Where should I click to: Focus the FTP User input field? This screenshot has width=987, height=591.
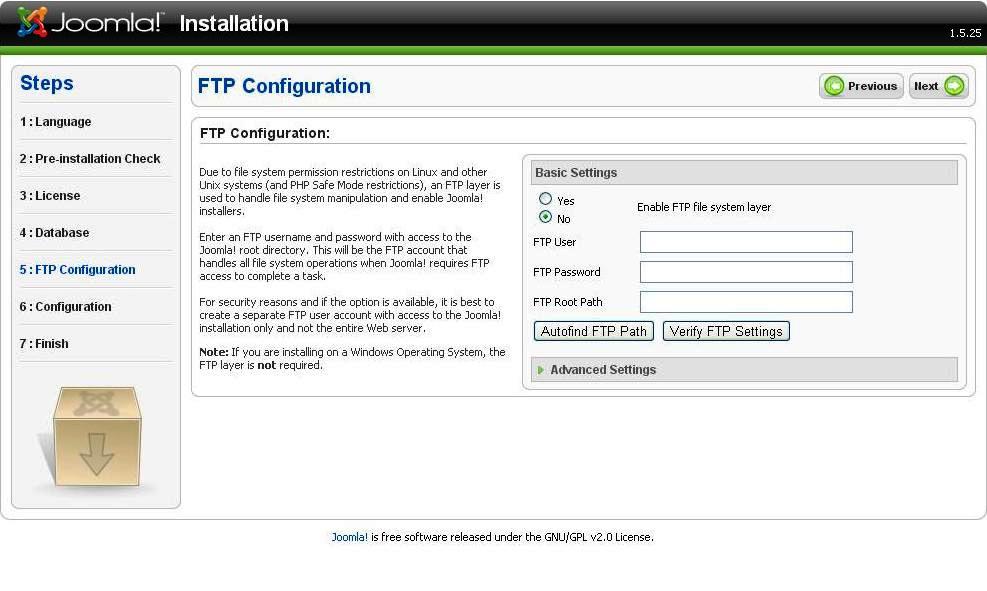coord(746,242)
